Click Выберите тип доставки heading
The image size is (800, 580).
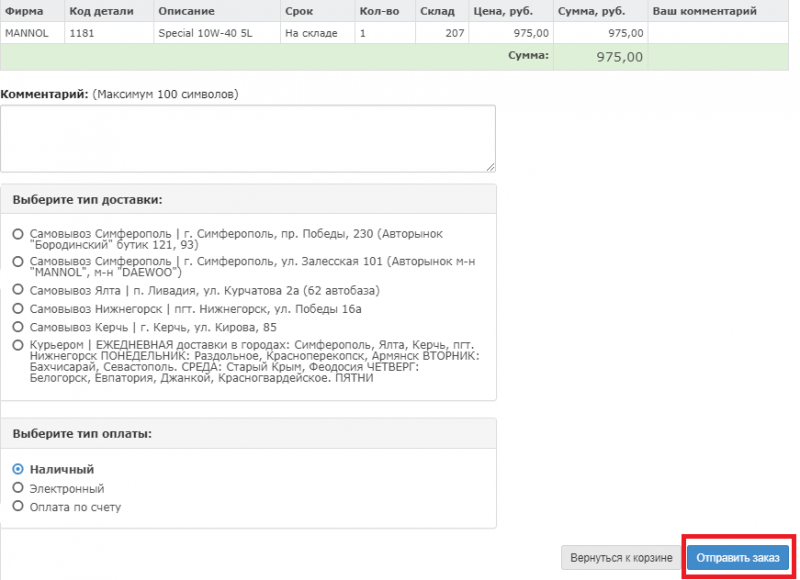click(87, 199)
